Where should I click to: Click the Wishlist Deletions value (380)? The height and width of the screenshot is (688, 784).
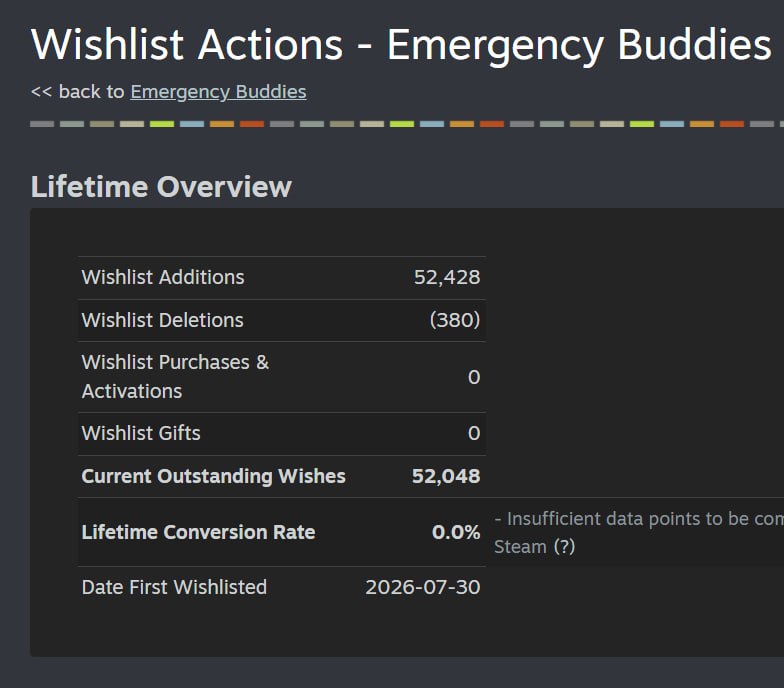click(x=454, y=320)
